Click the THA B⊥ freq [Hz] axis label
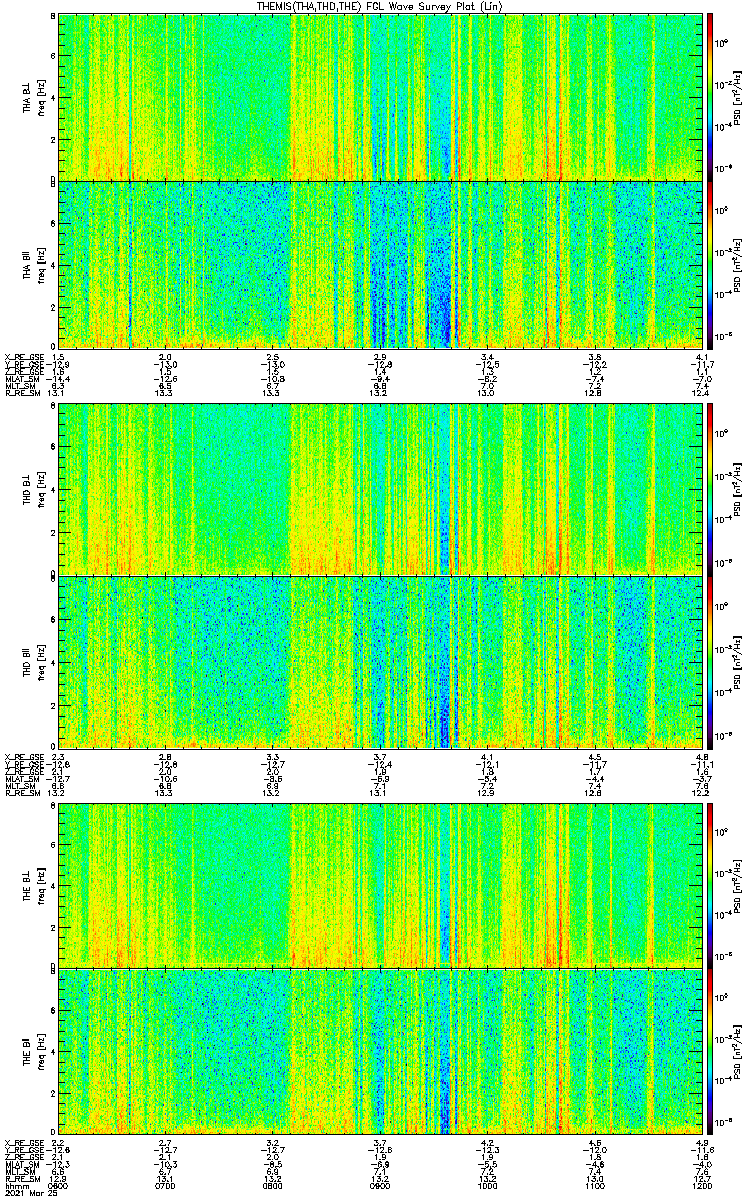The width and height of the screenshot is (750, 1200). tap(32, 97)
